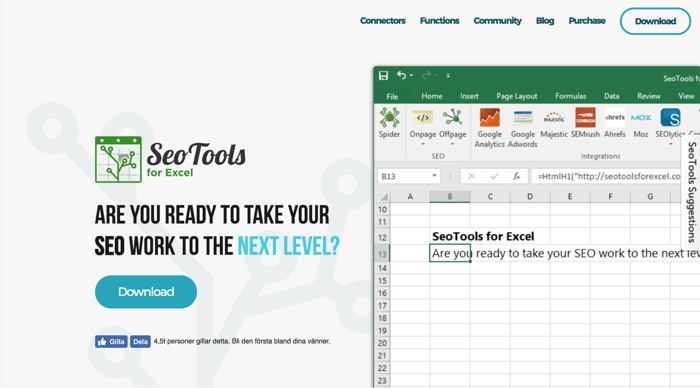Image resolution: width=700 pixels, height=388 pixels.
Task: Open the Name Box dropdown arrow
Action: coord(434,176)
